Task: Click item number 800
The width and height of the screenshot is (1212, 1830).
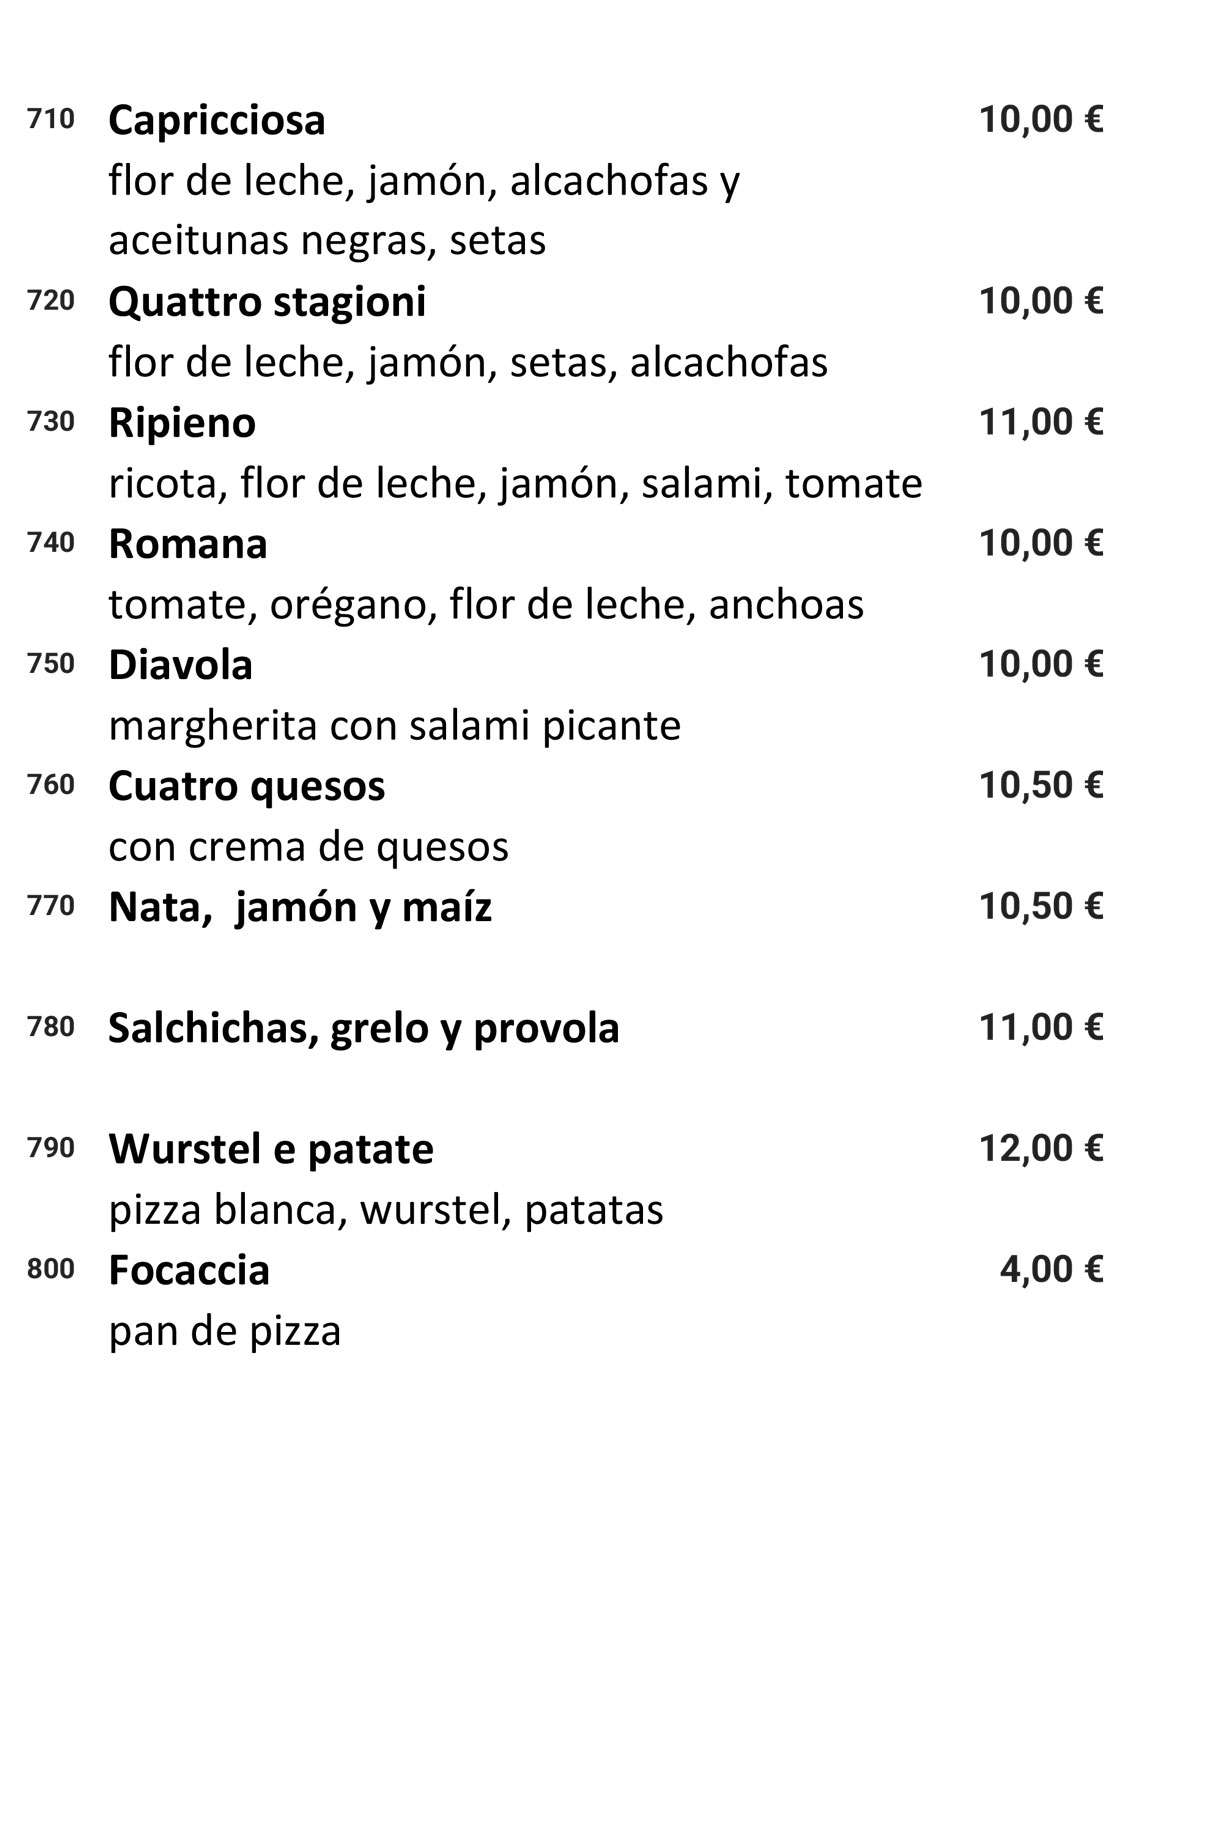Action: click(x=51, y=1269)
